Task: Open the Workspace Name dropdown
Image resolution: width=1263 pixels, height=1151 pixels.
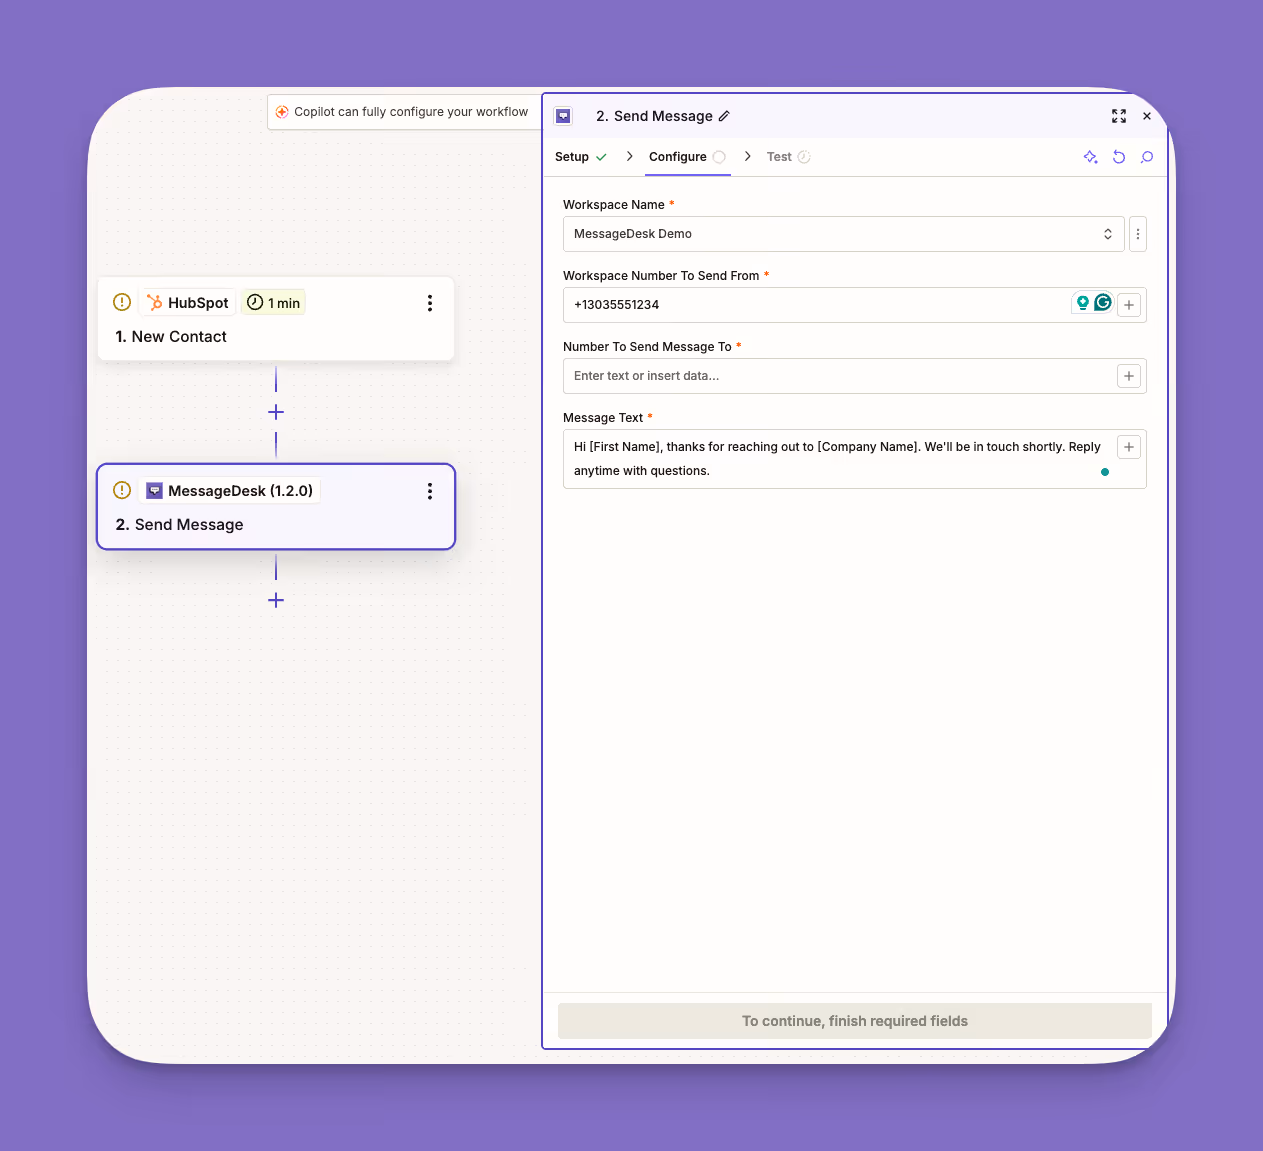Action: pos(844,234)
